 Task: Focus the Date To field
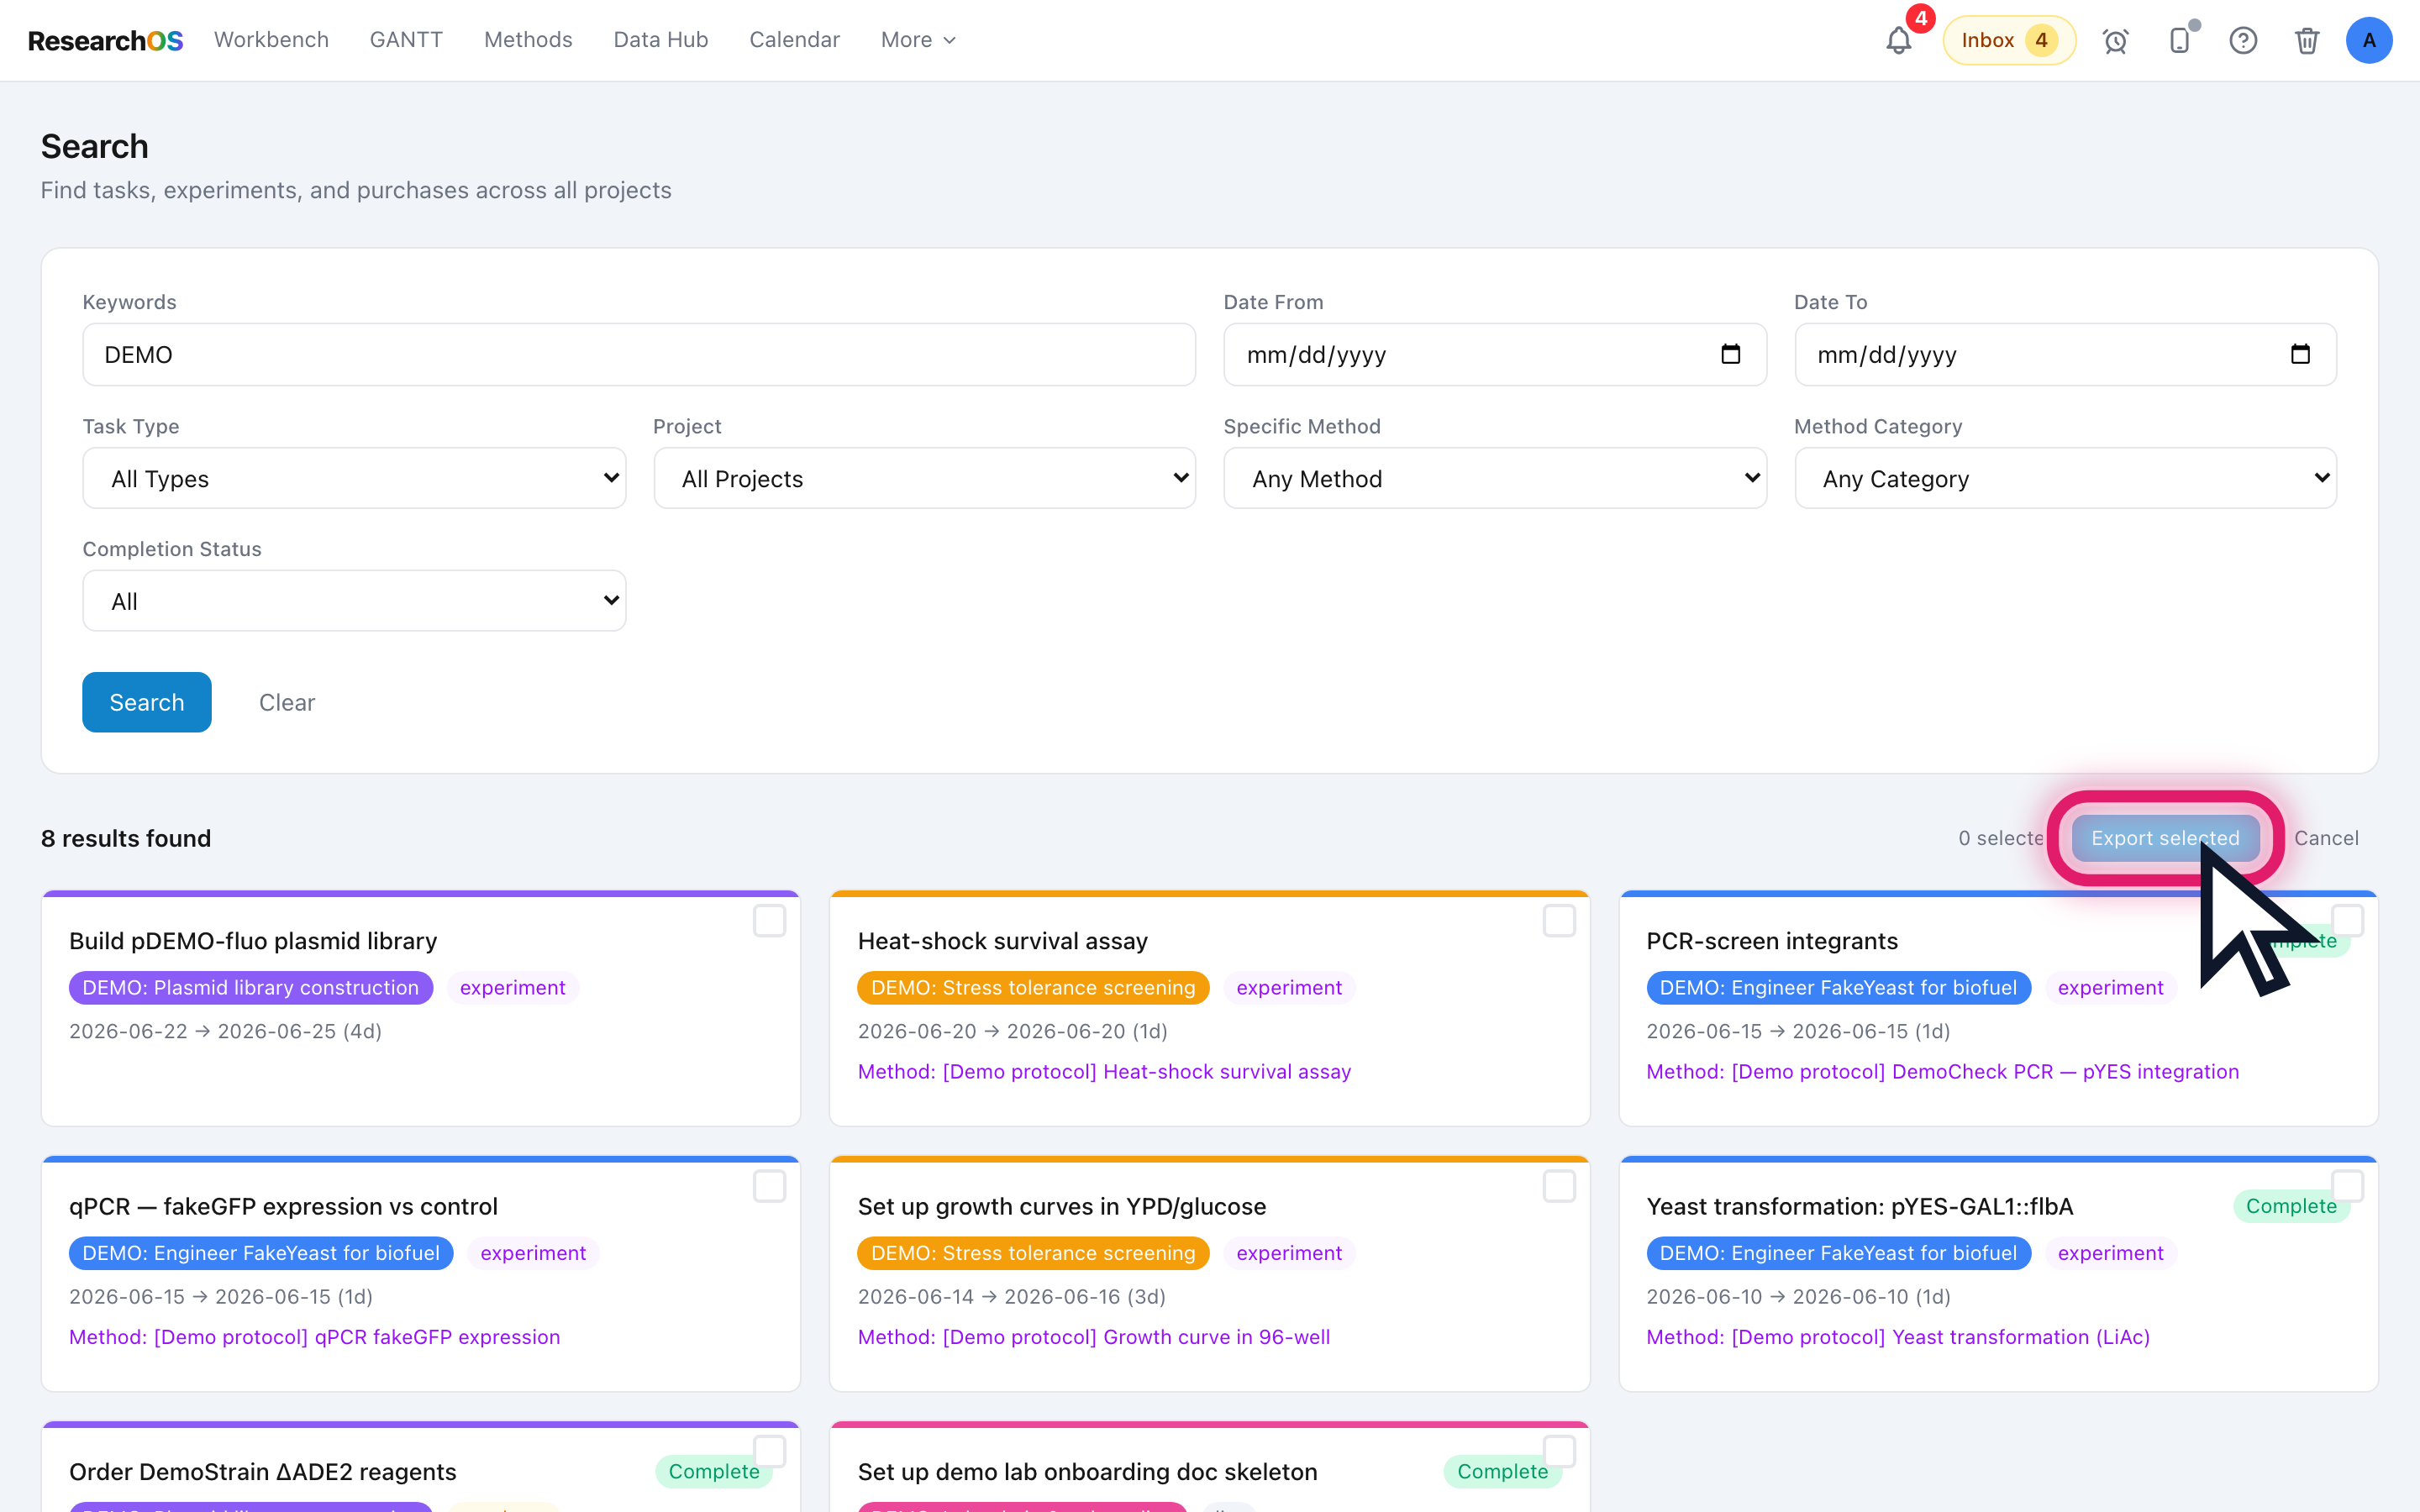[x=2065, y=354]
